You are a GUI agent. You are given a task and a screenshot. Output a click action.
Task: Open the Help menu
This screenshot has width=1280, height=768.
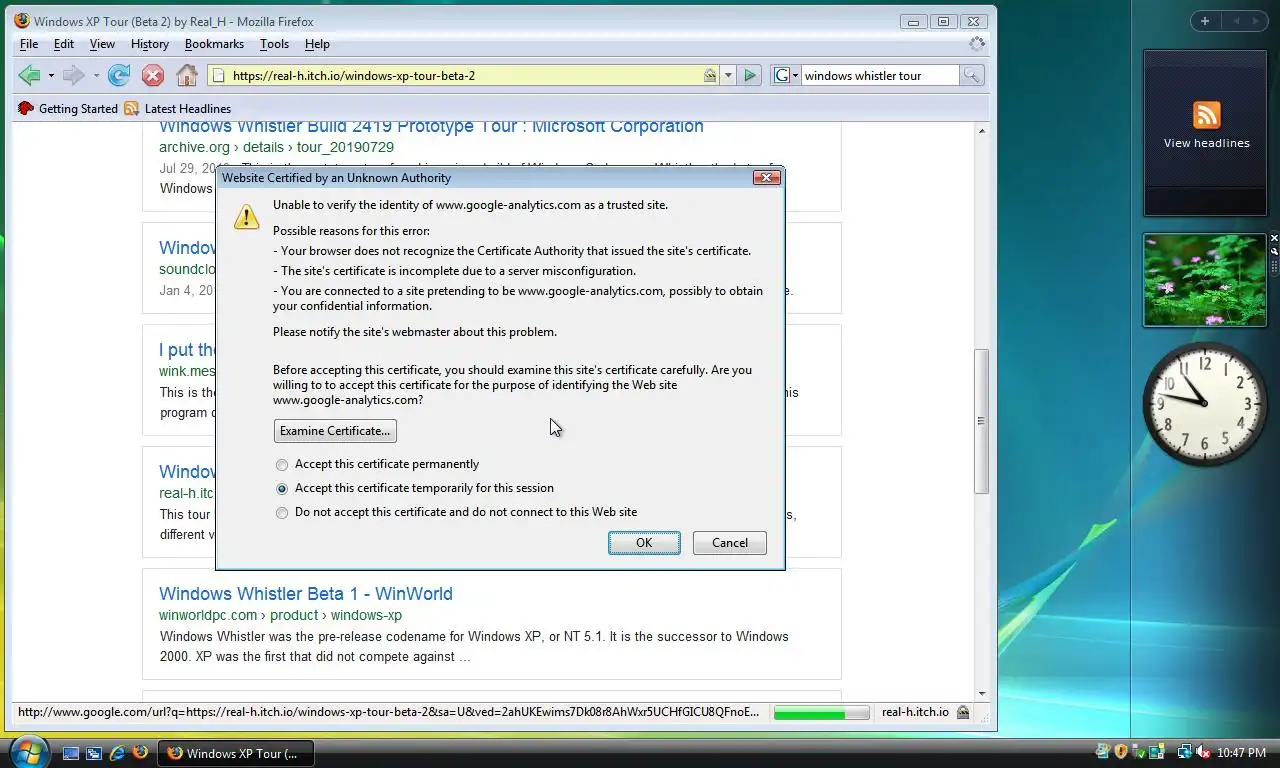click(317, 44)
